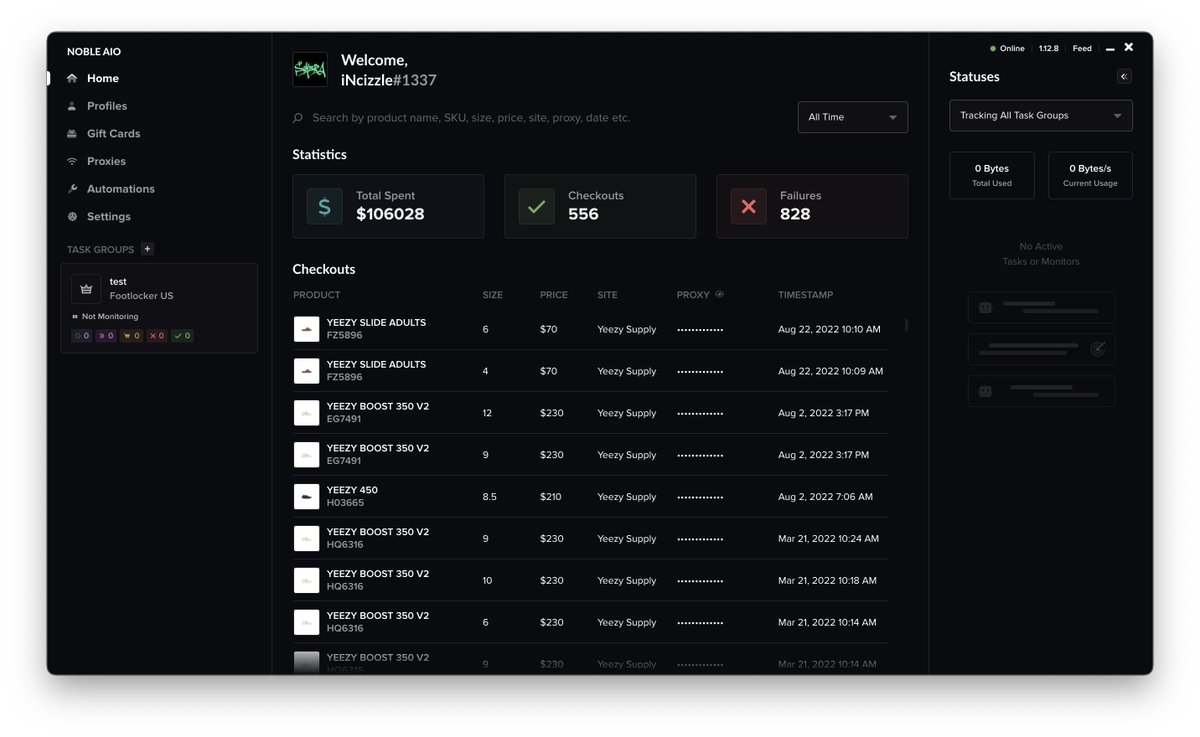Screen dimensions: 1200x737
Task: Click the user avatar image
Action: tap(310, 70)
